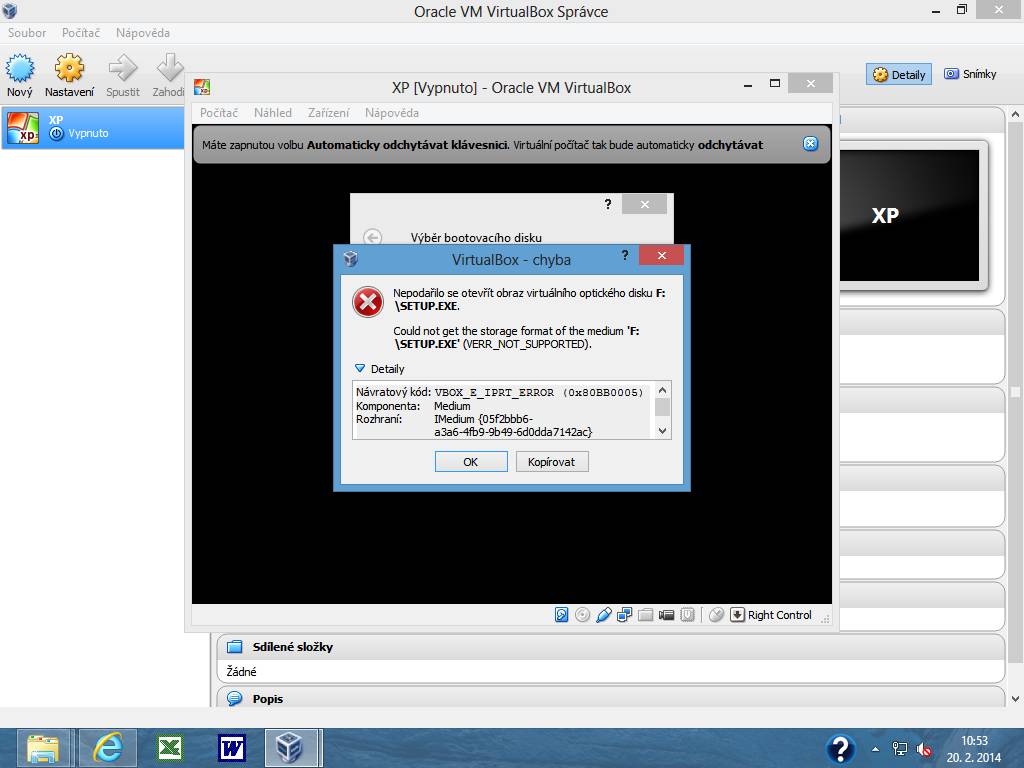Click the Zahodit discard arrow icon
This screenshot has height=768, width=1024.
tap(170, 68)
